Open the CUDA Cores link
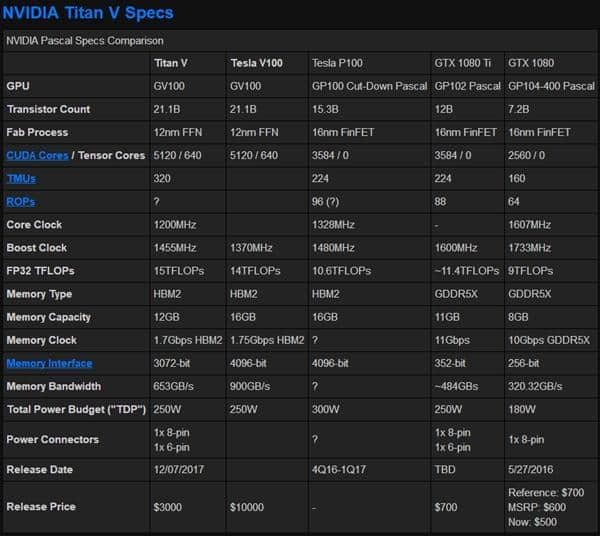 pos(38,155)
